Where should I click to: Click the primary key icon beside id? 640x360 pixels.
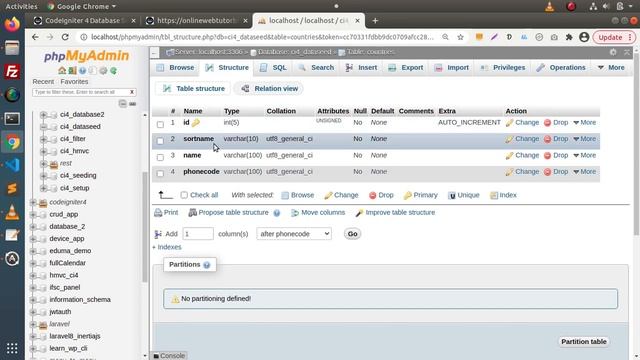tap(196, 122)
